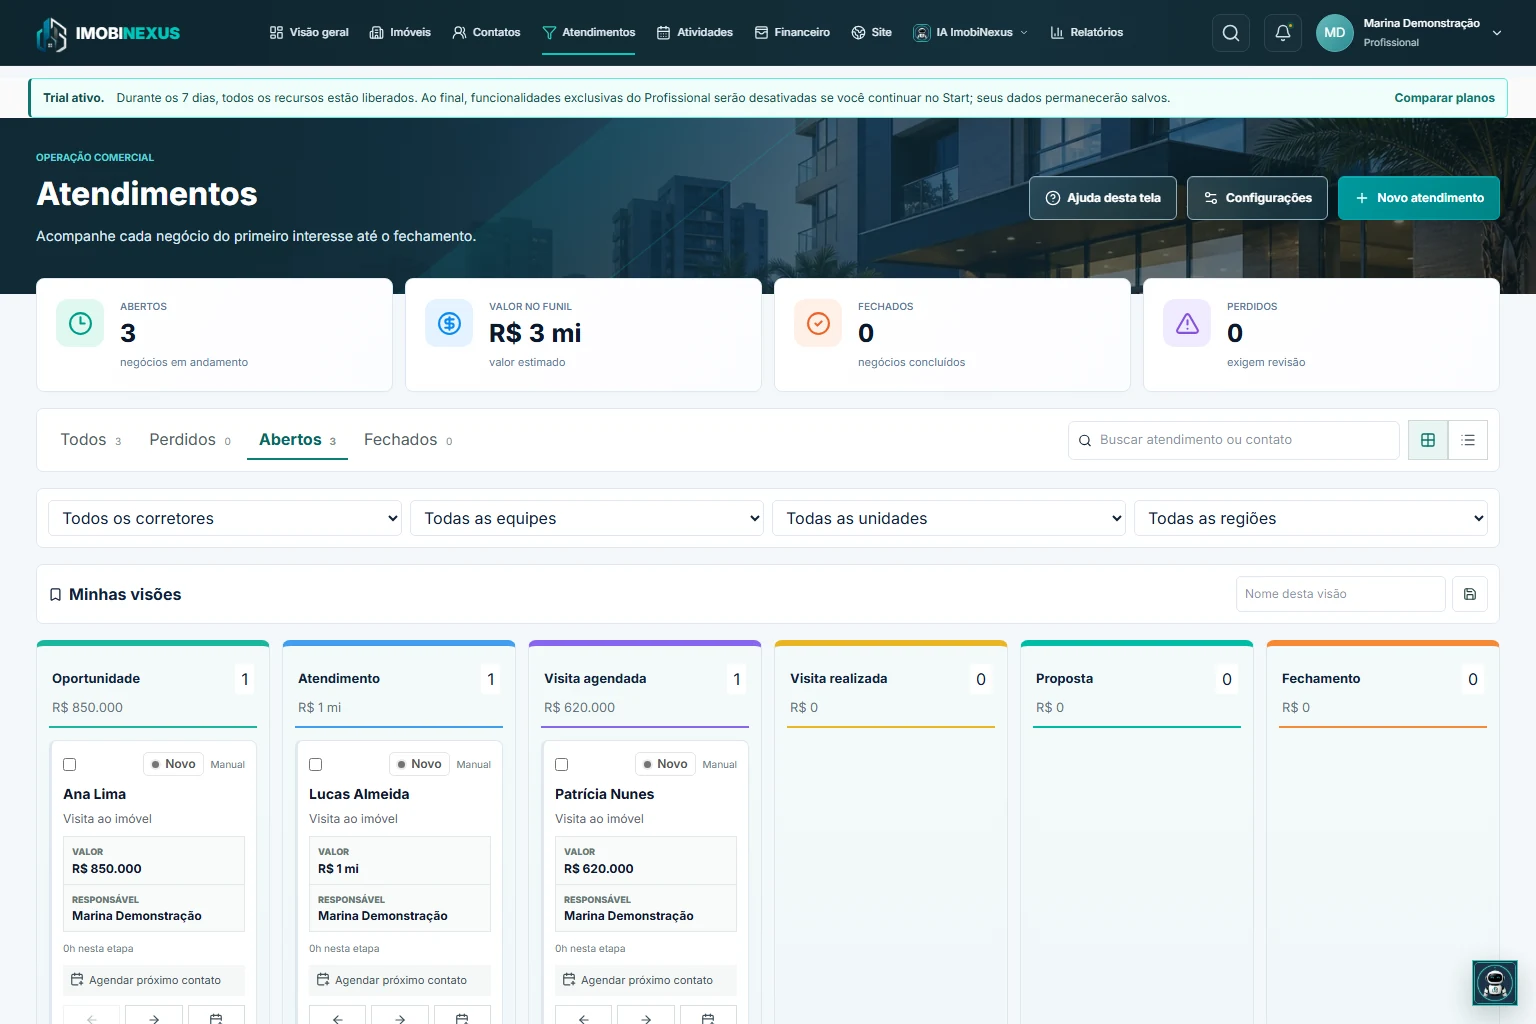
Task: Open the Todas as unidades dropdown
Action: click(949, 518)
